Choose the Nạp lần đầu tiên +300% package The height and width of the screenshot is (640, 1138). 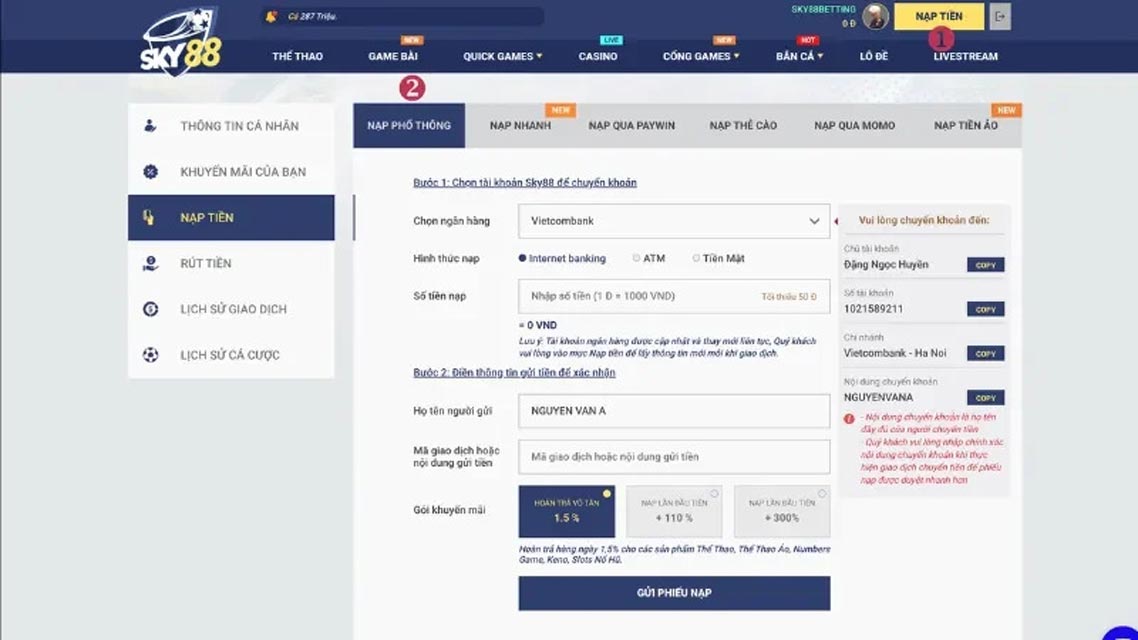pos(782,511)
